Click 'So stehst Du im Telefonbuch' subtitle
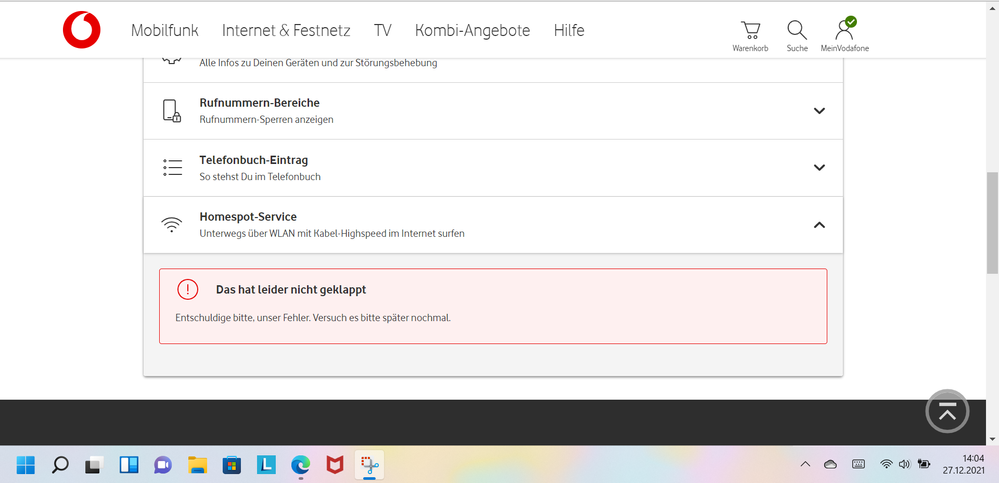This screenshot has width=999, height=483. [x=260, y=177]
